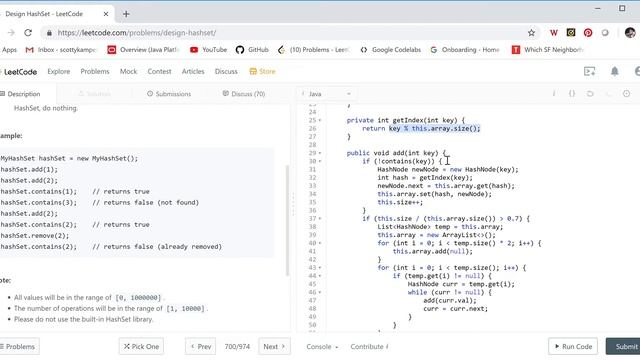Open the Explore menu

coord(59,71)
